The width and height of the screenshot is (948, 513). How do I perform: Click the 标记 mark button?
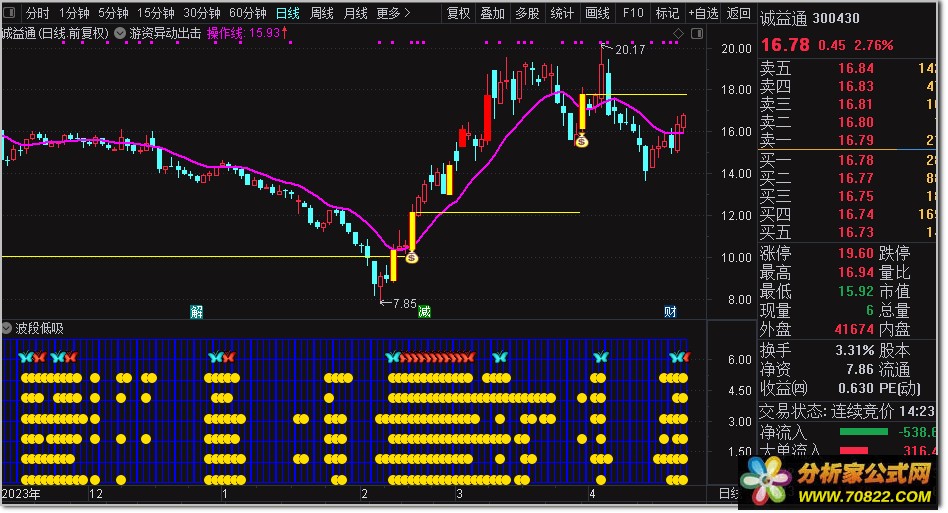(x=667, y=13)
